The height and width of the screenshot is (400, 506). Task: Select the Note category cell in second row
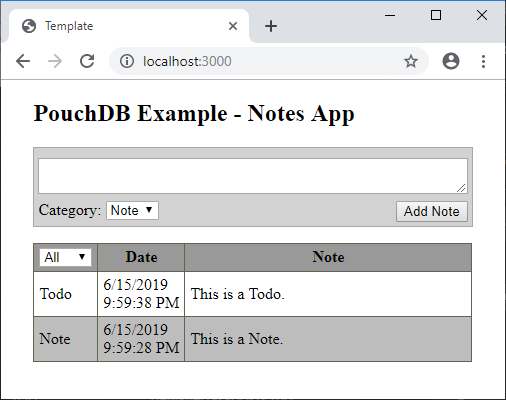tap(65, 339)
